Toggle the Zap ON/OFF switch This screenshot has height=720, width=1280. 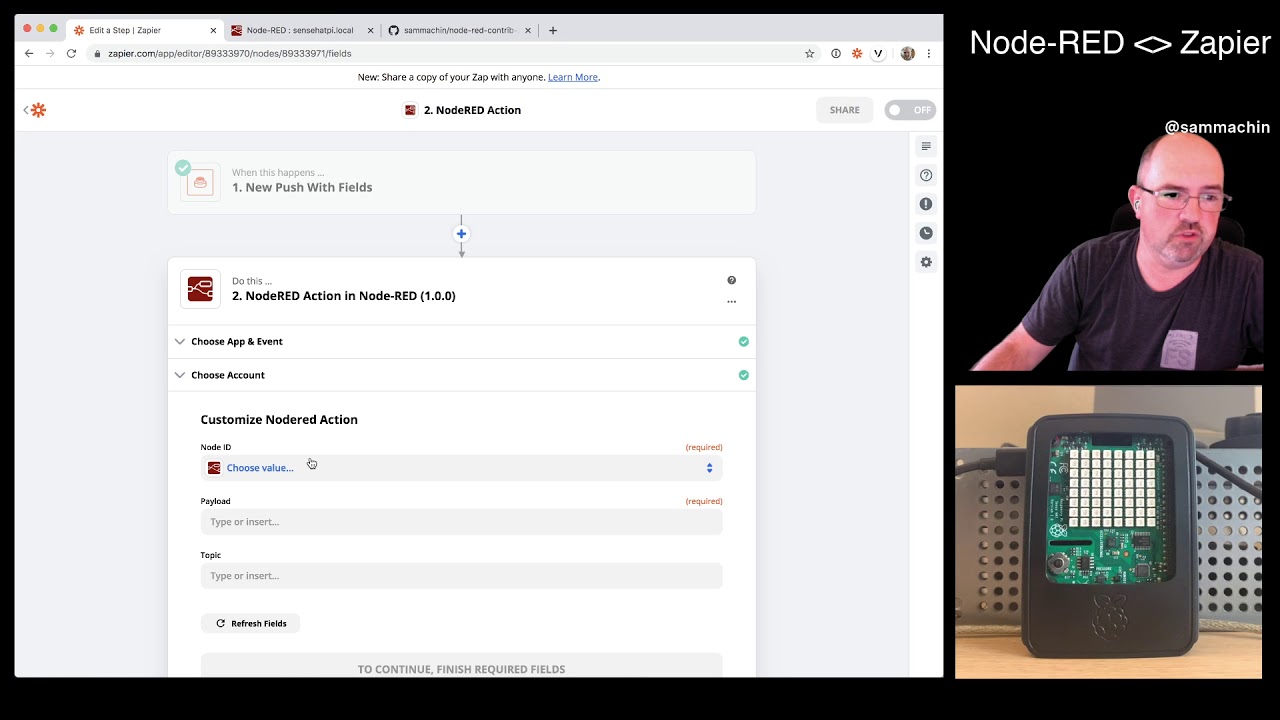pyautogui.click(x=910, y=110)
